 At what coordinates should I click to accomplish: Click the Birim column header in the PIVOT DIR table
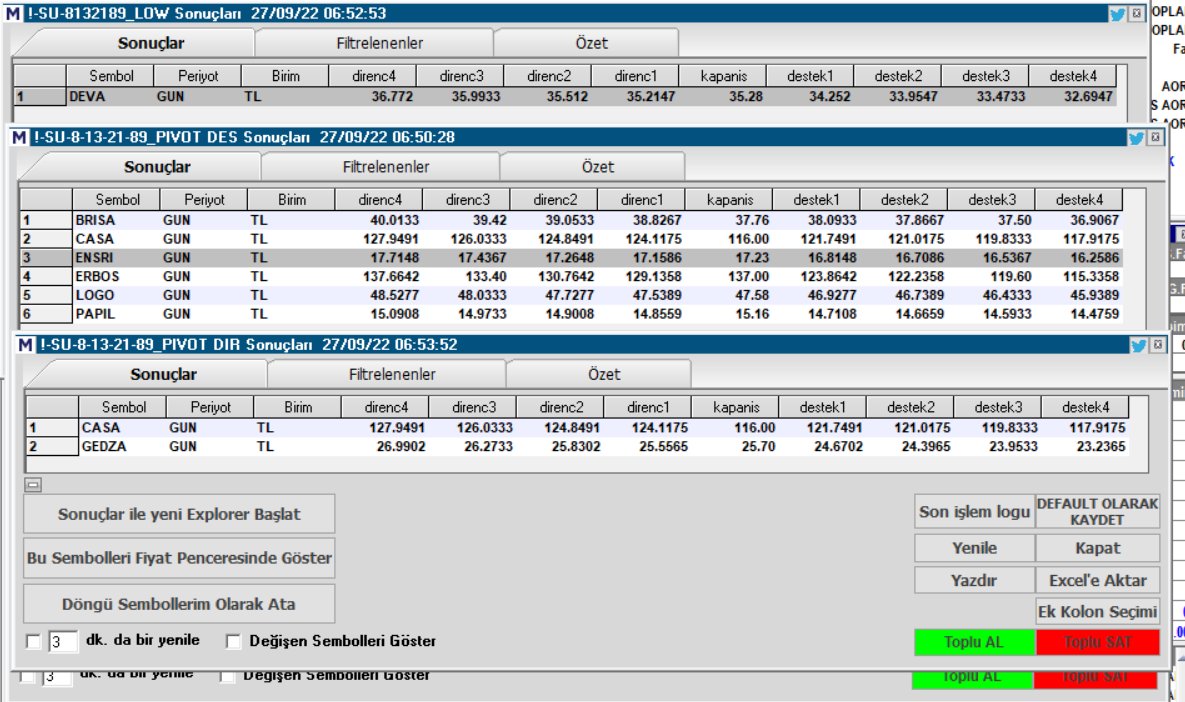[298, 407]
